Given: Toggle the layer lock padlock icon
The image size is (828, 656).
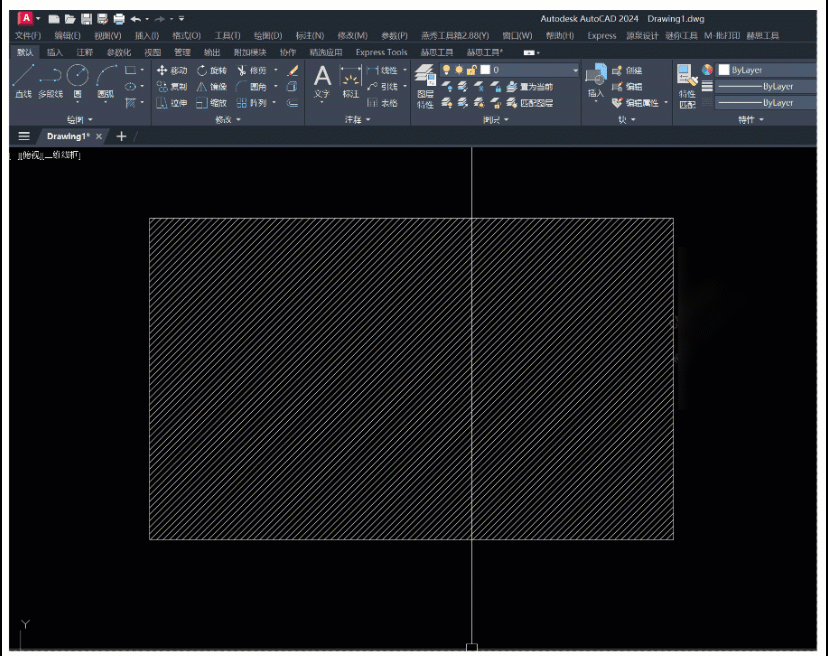Looking at the screenshot, I should (x=471, y=70).
